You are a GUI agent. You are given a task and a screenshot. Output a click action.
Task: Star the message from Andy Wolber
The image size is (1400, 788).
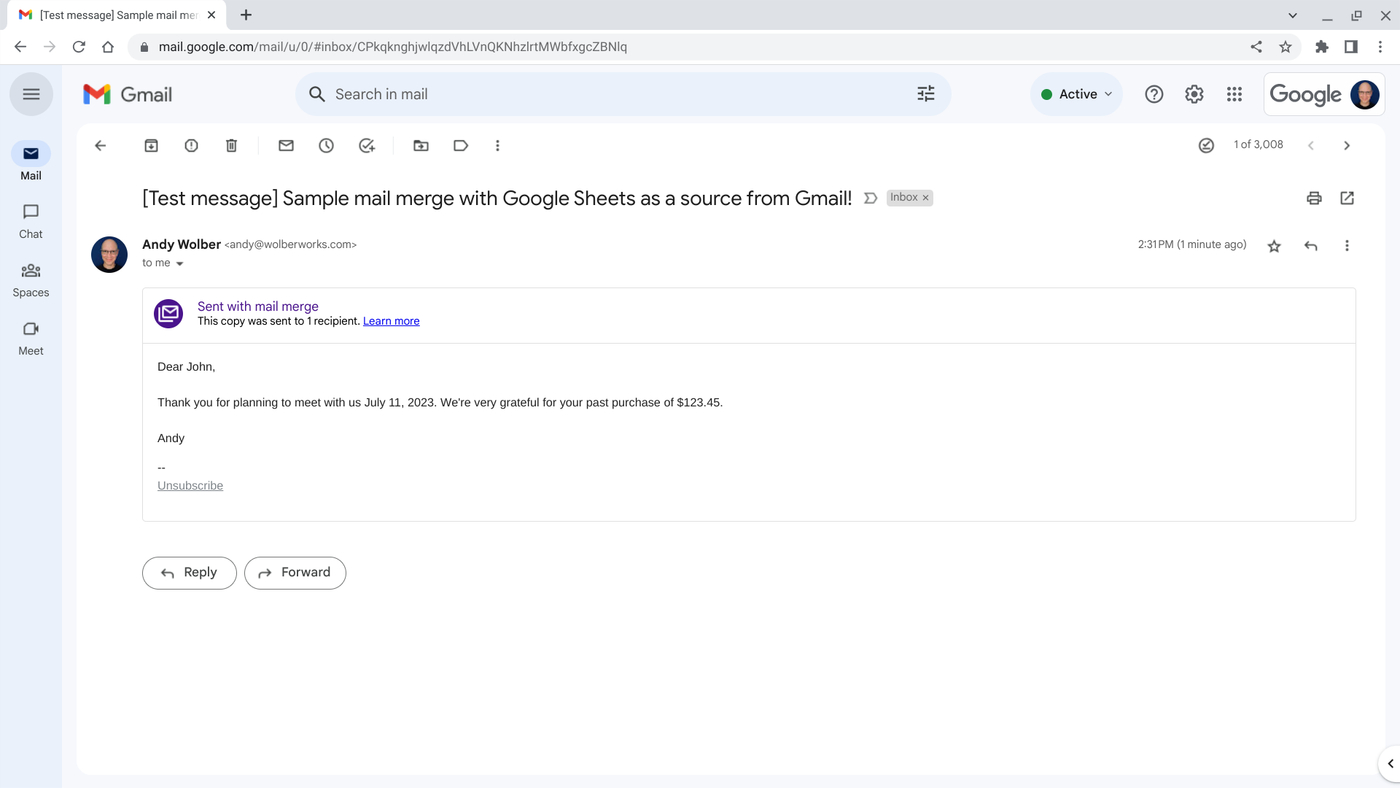(1274, 245)
